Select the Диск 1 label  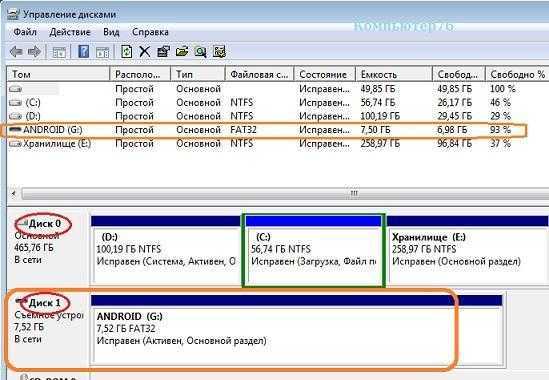pos(44,303)
